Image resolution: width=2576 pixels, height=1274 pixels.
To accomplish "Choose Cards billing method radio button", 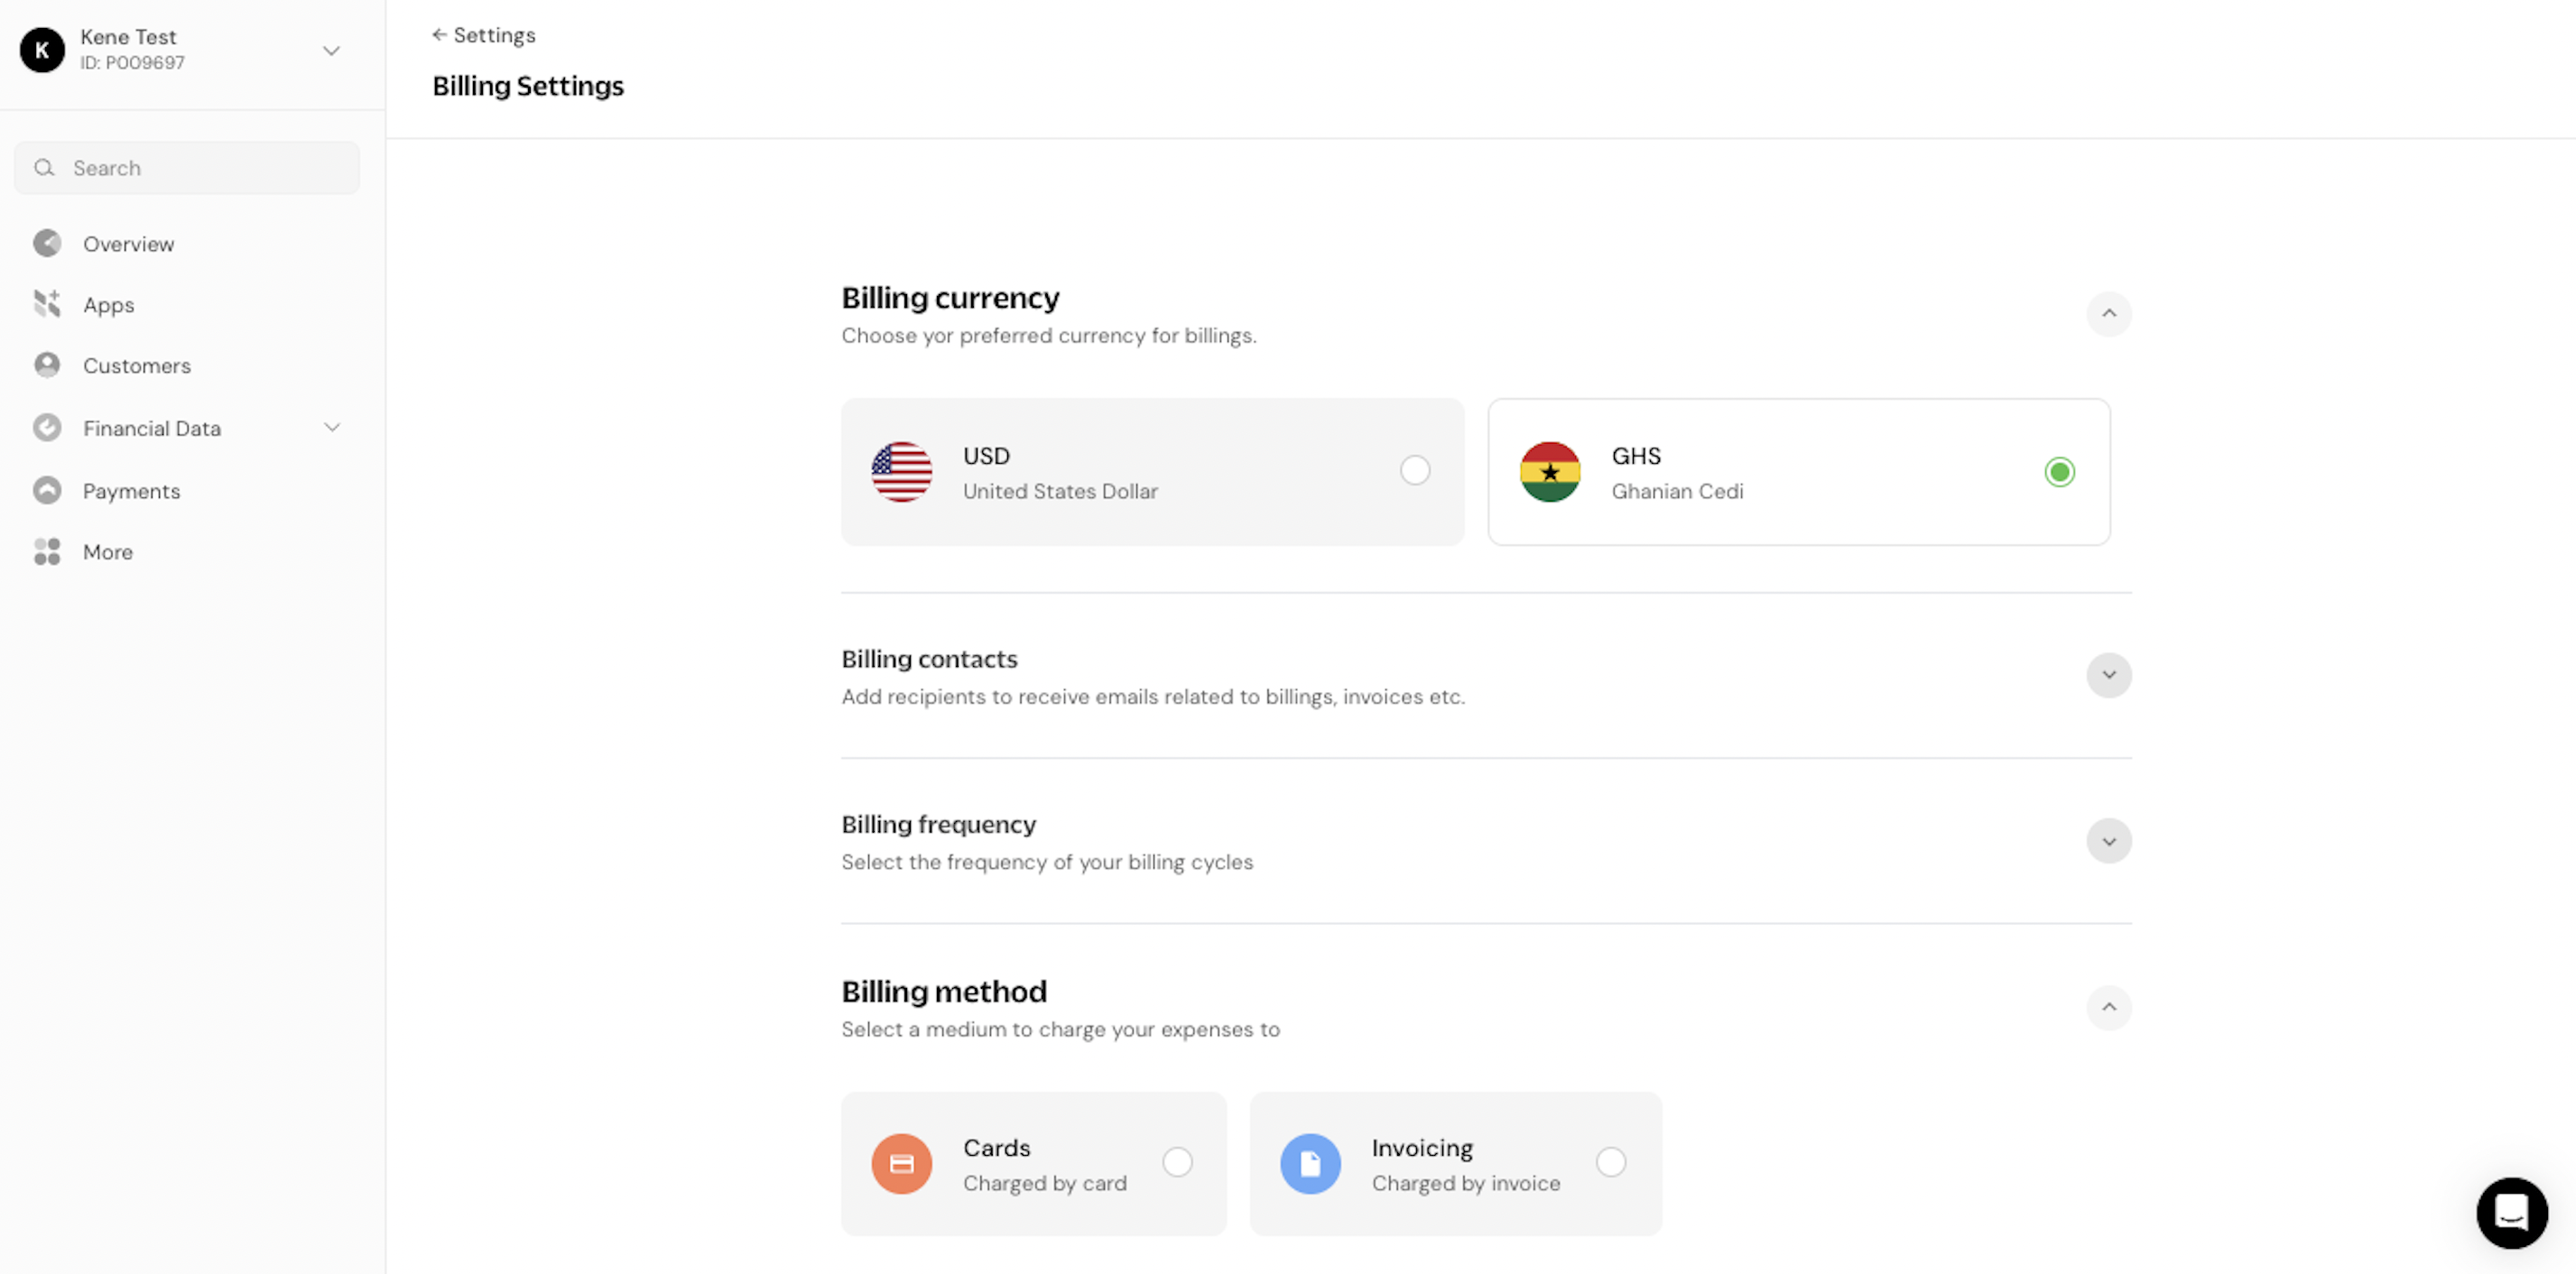I will click(1177, 1162).
